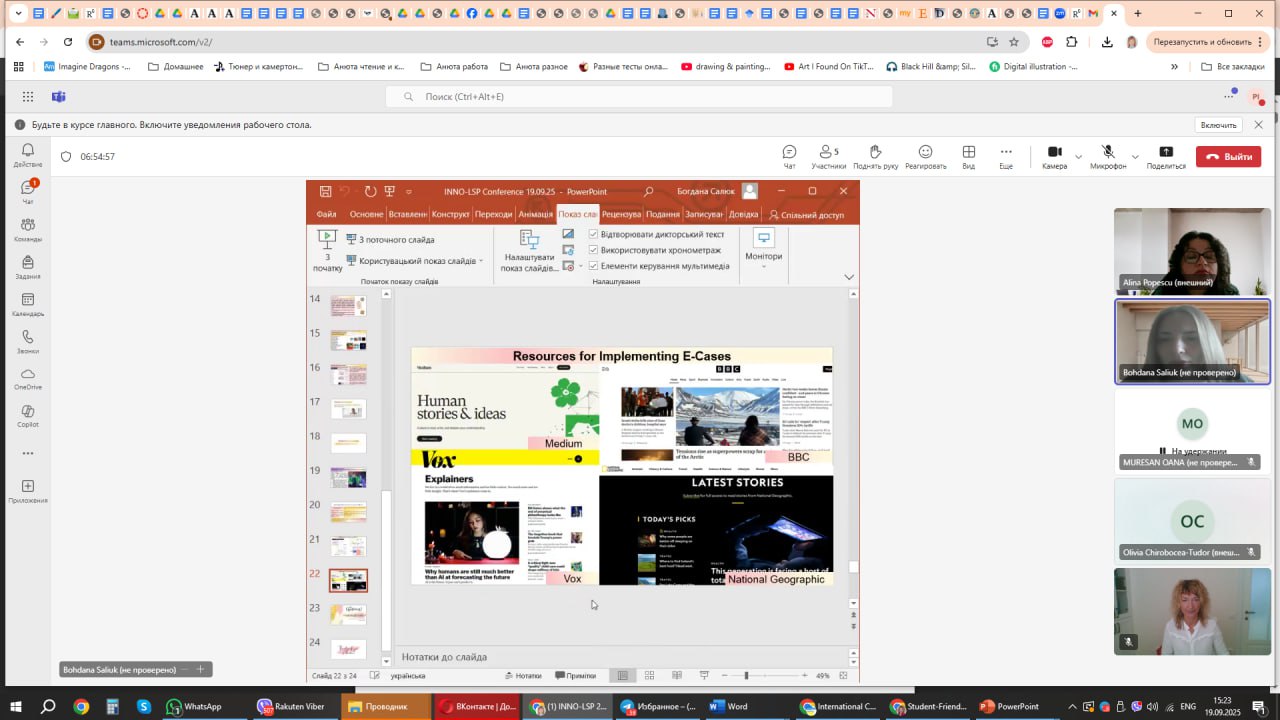Toggle the microphone mute button
1280x720 pixels.
coord(1108,152)
